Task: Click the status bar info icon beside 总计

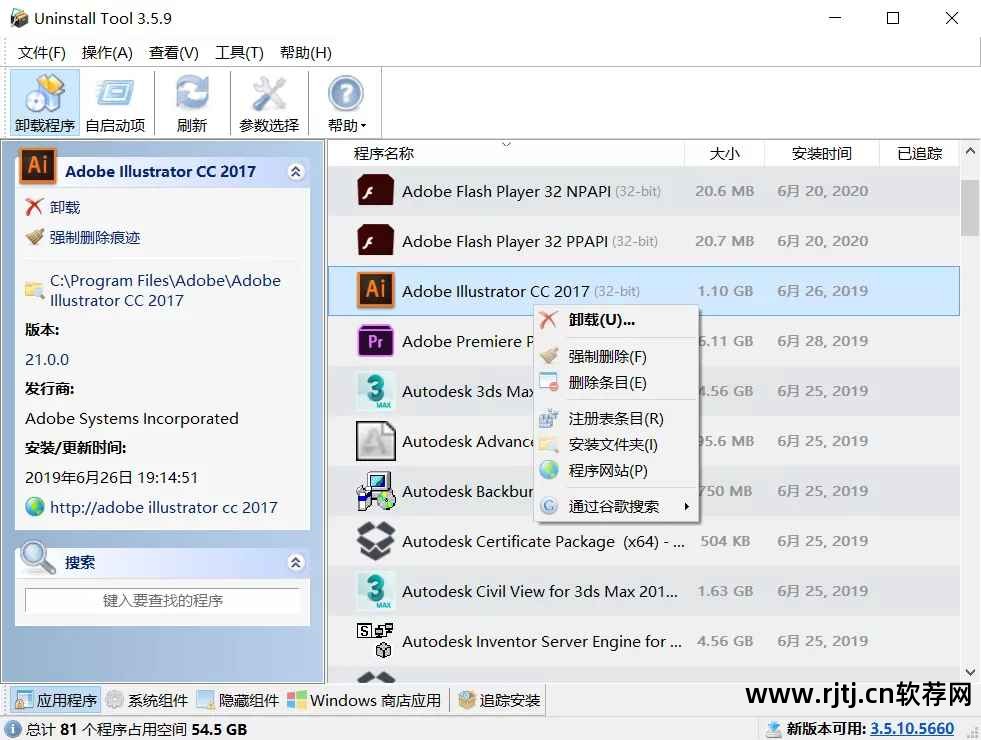Action: [13, 729]
